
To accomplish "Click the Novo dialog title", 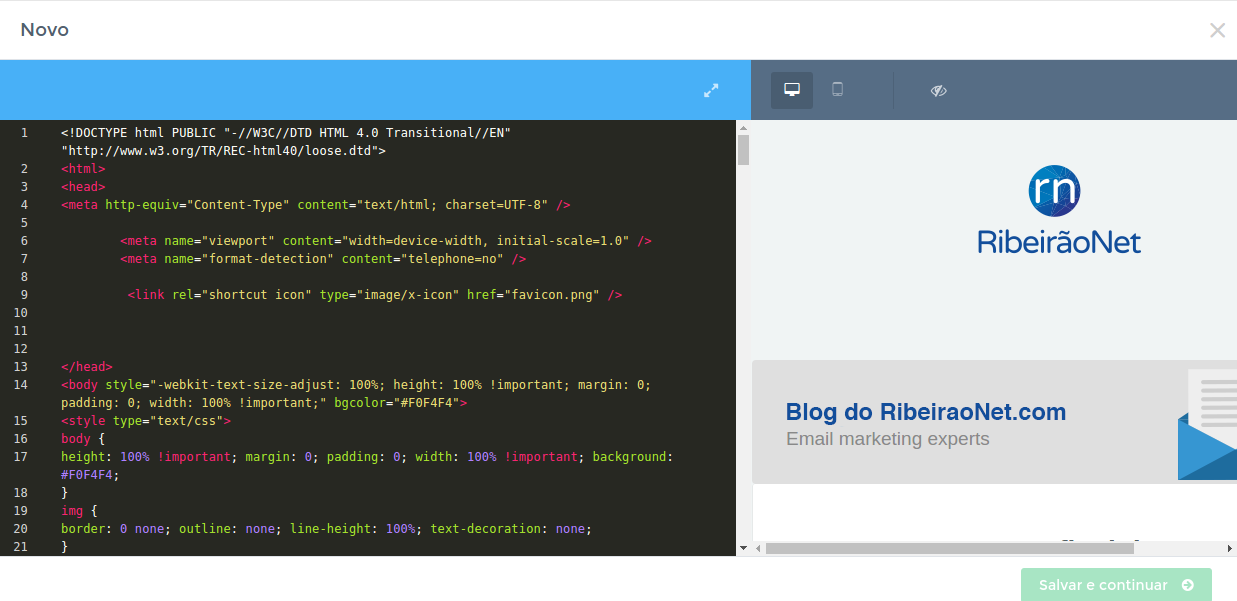I will tap(45, 30).
